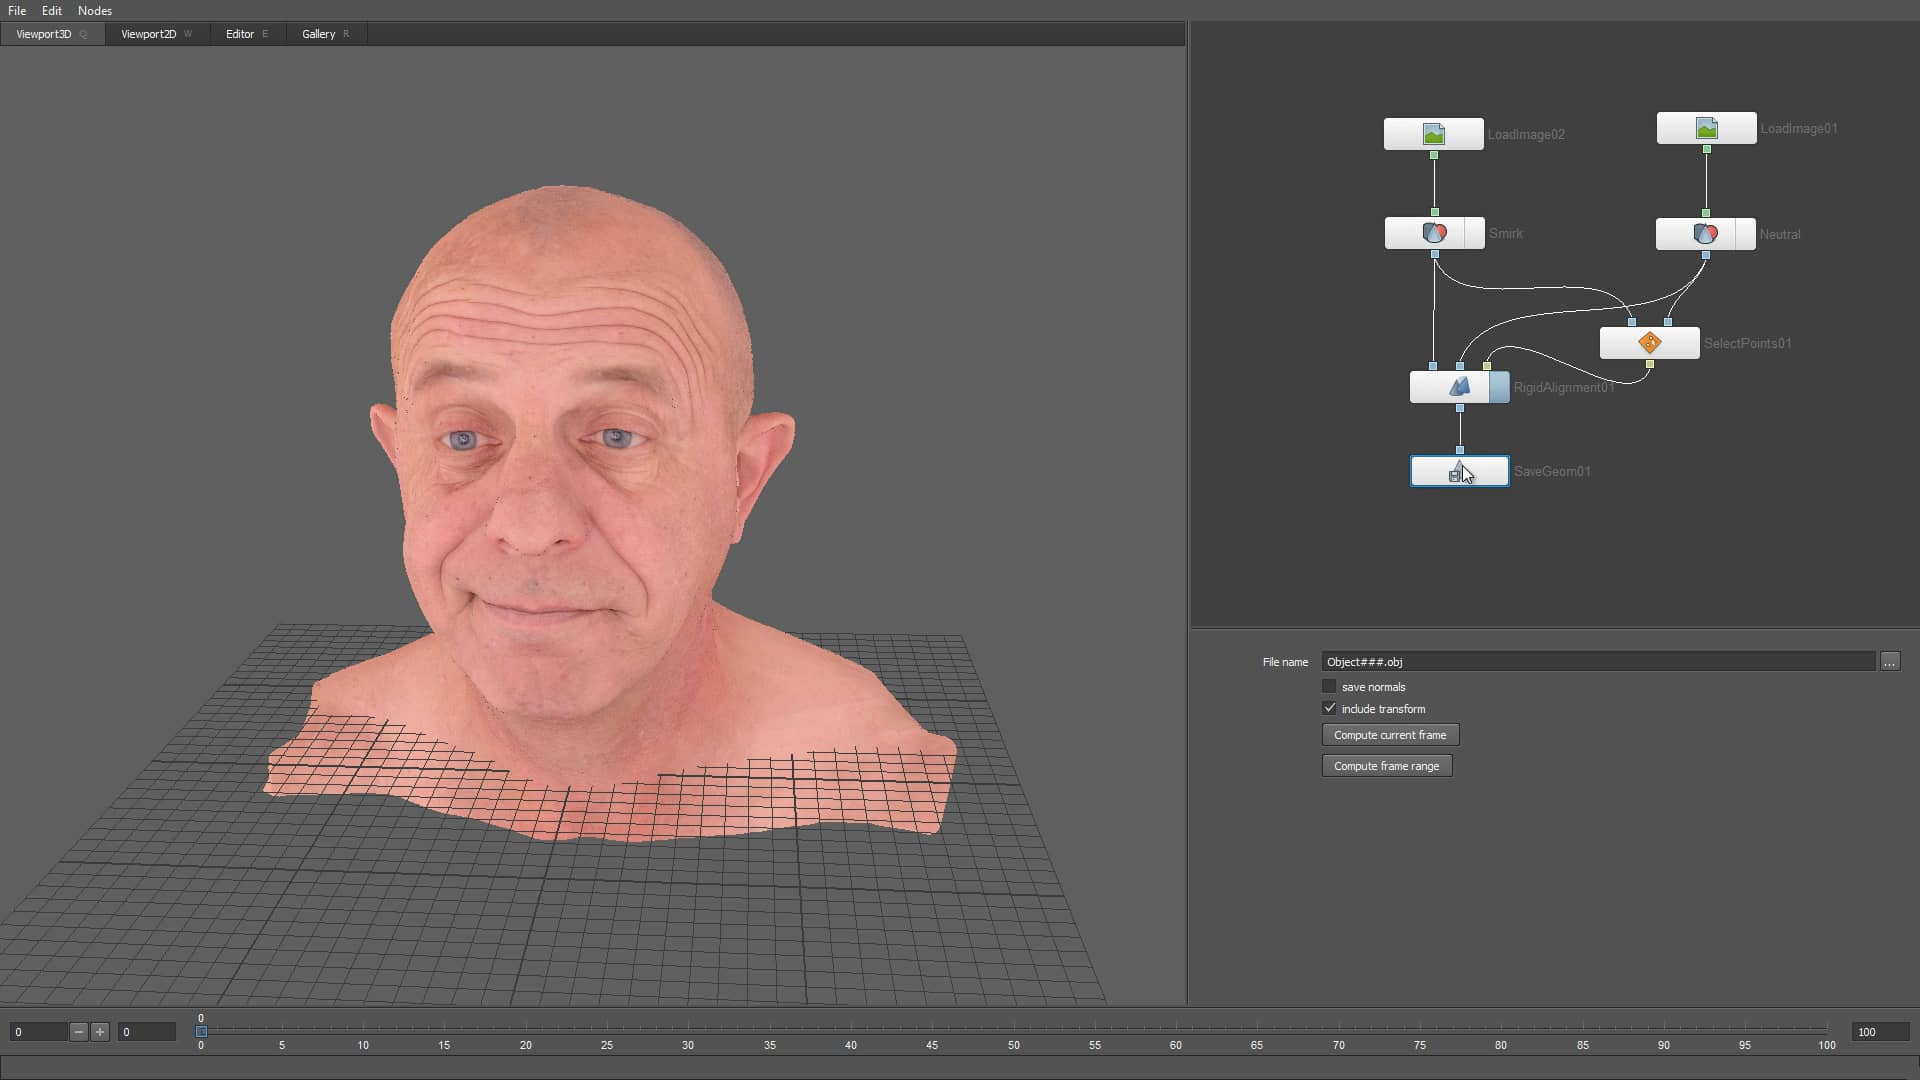This screenshot has width=1920, height=1080.
Task: Select the SelectPoints01 node icon
Action: pos(1649,342)
